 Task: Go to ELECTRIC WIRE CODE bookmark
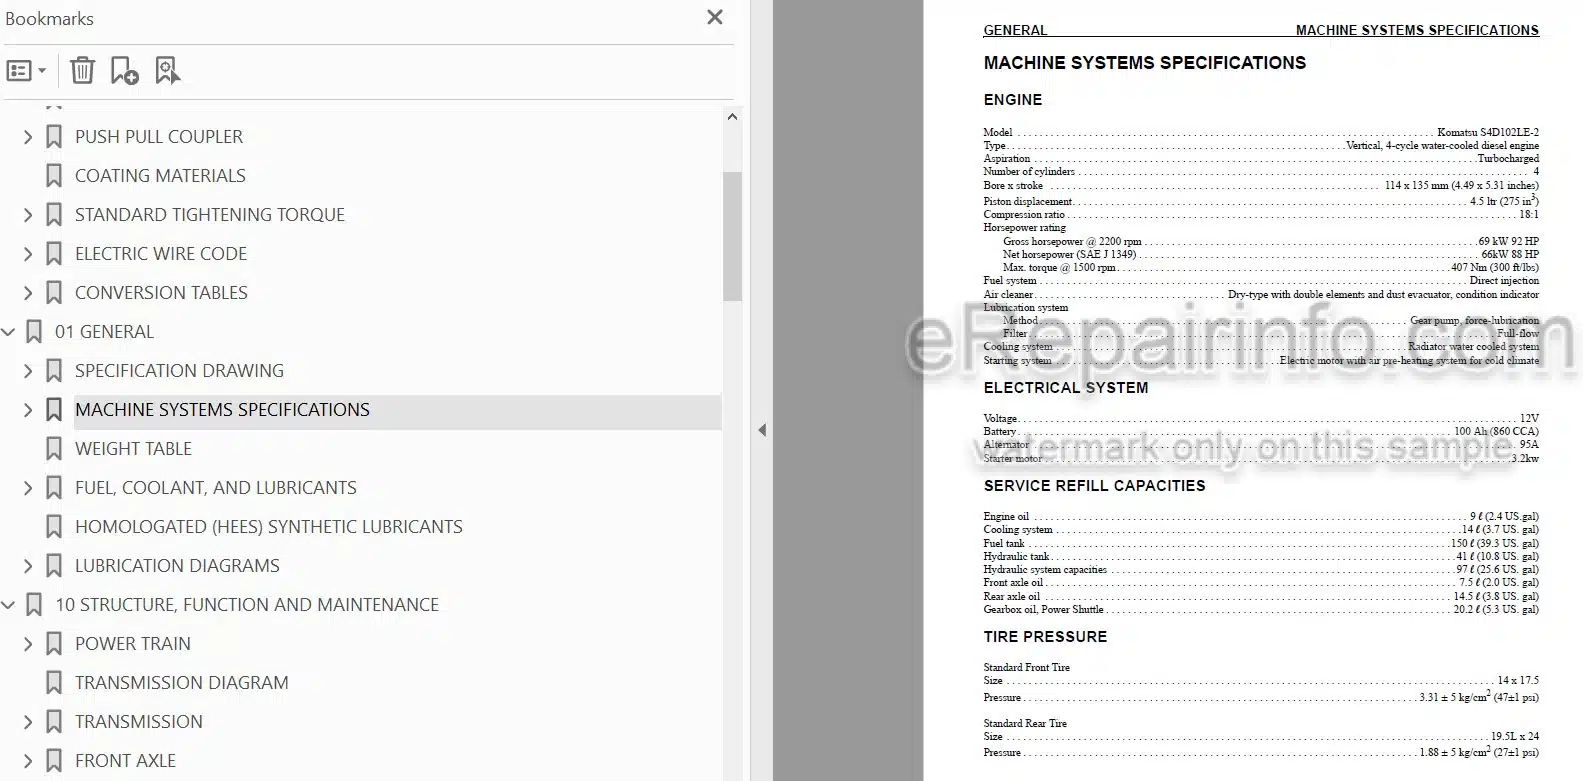tap(161, 254)
